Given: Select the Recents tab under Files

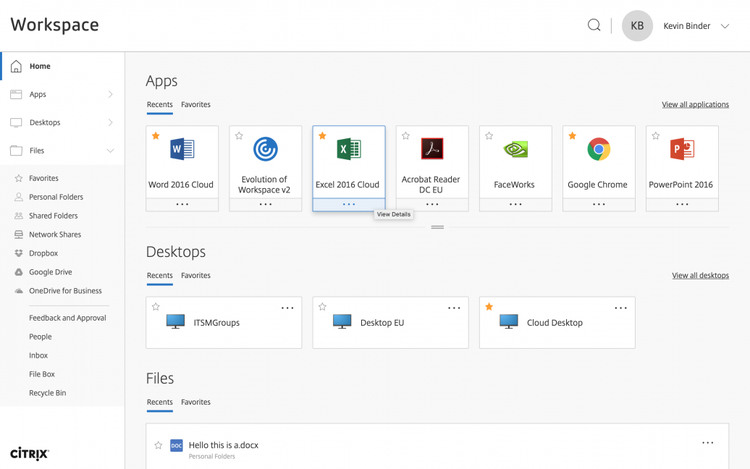Looking at the screenshot, I should [160, 402].
